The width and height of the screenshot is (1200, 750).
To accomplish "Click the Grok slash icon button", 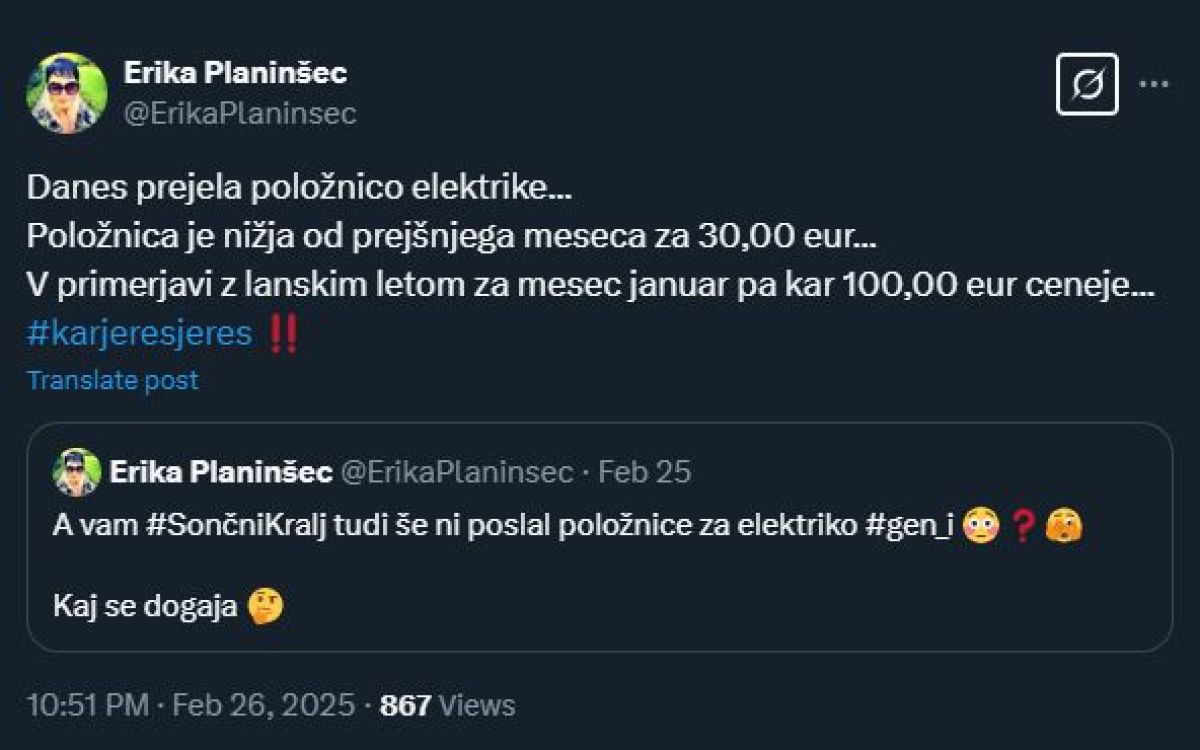I will 1087,84.
